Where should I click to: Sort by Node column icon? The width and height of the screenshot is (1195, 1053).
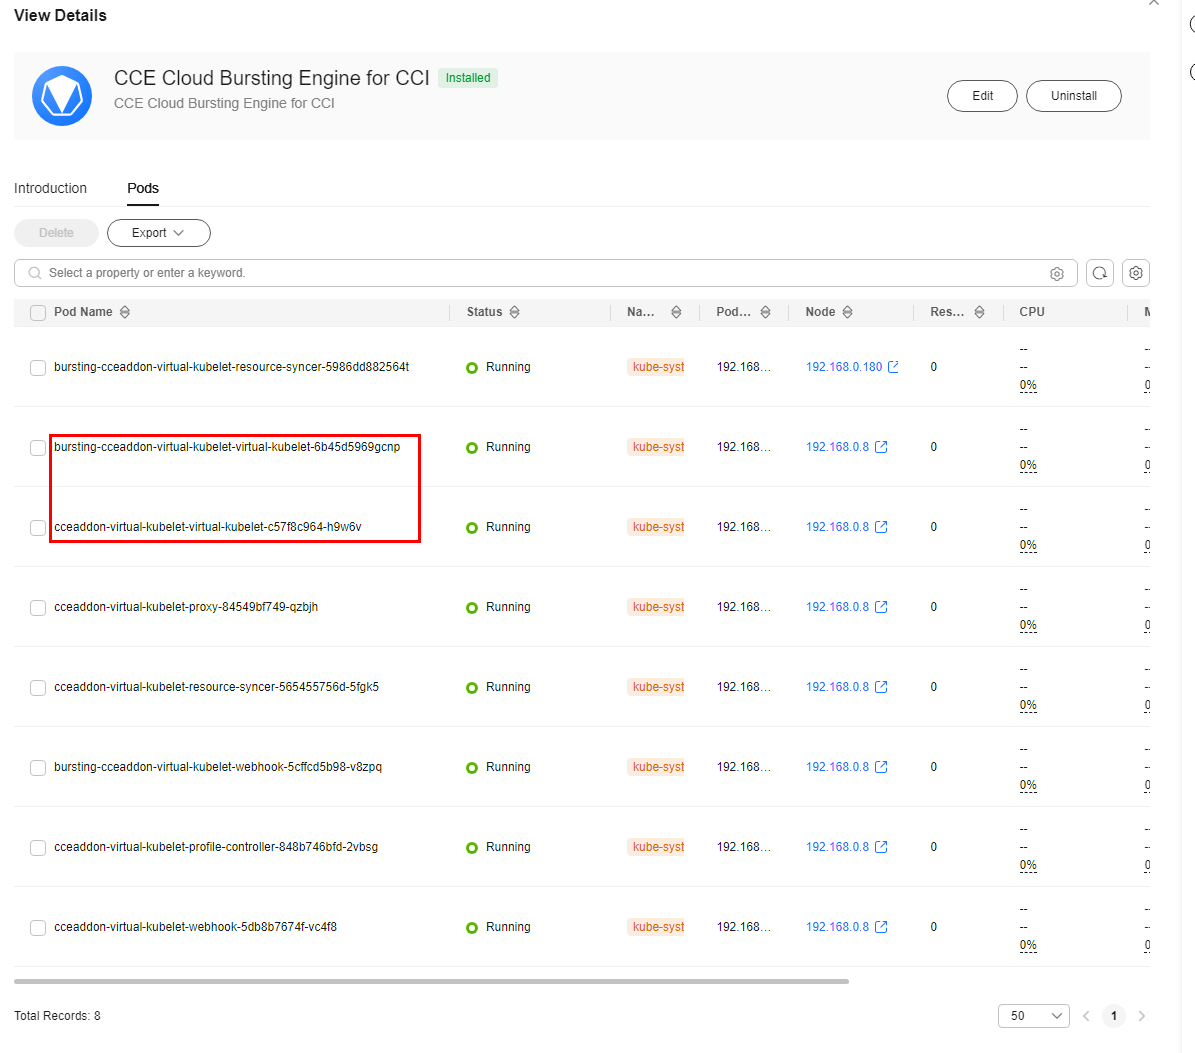pos(847,312)
